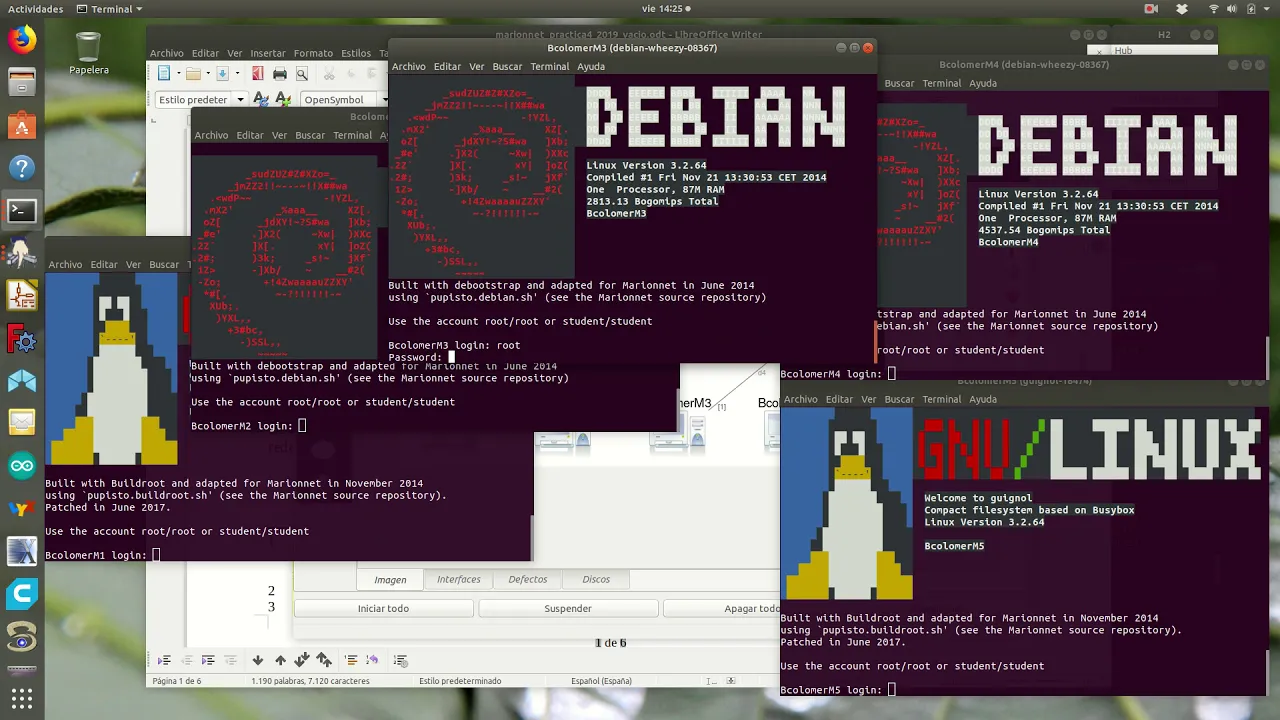Switch to Interfaces tab in Marionnet
The height and width of the screenshot is (720, 1280).
tap(459, 579)
